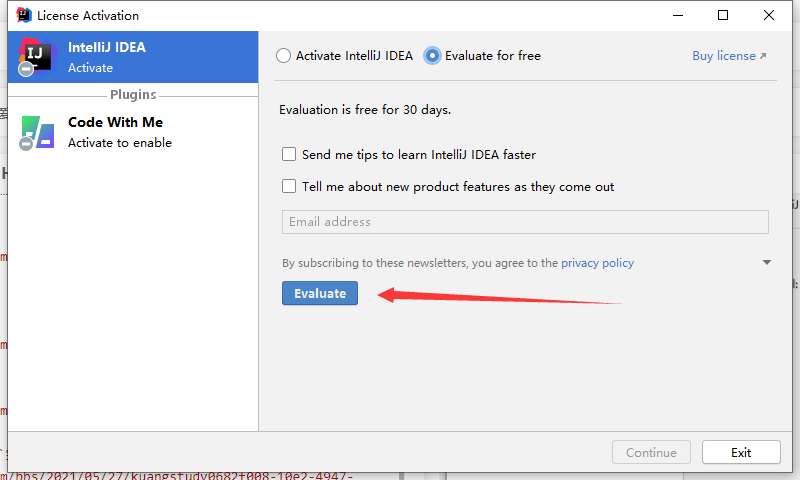Open the privacy policy link

coord(597,263)
